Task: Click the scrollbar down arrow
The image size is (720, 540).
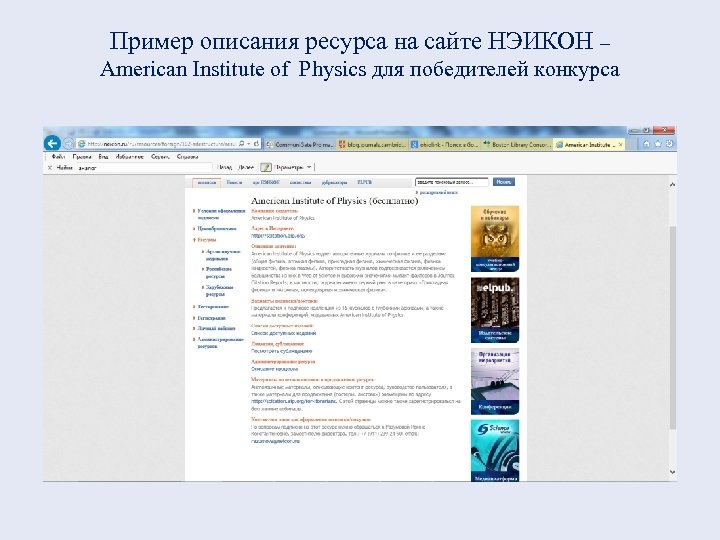Action: click(672, 472)
